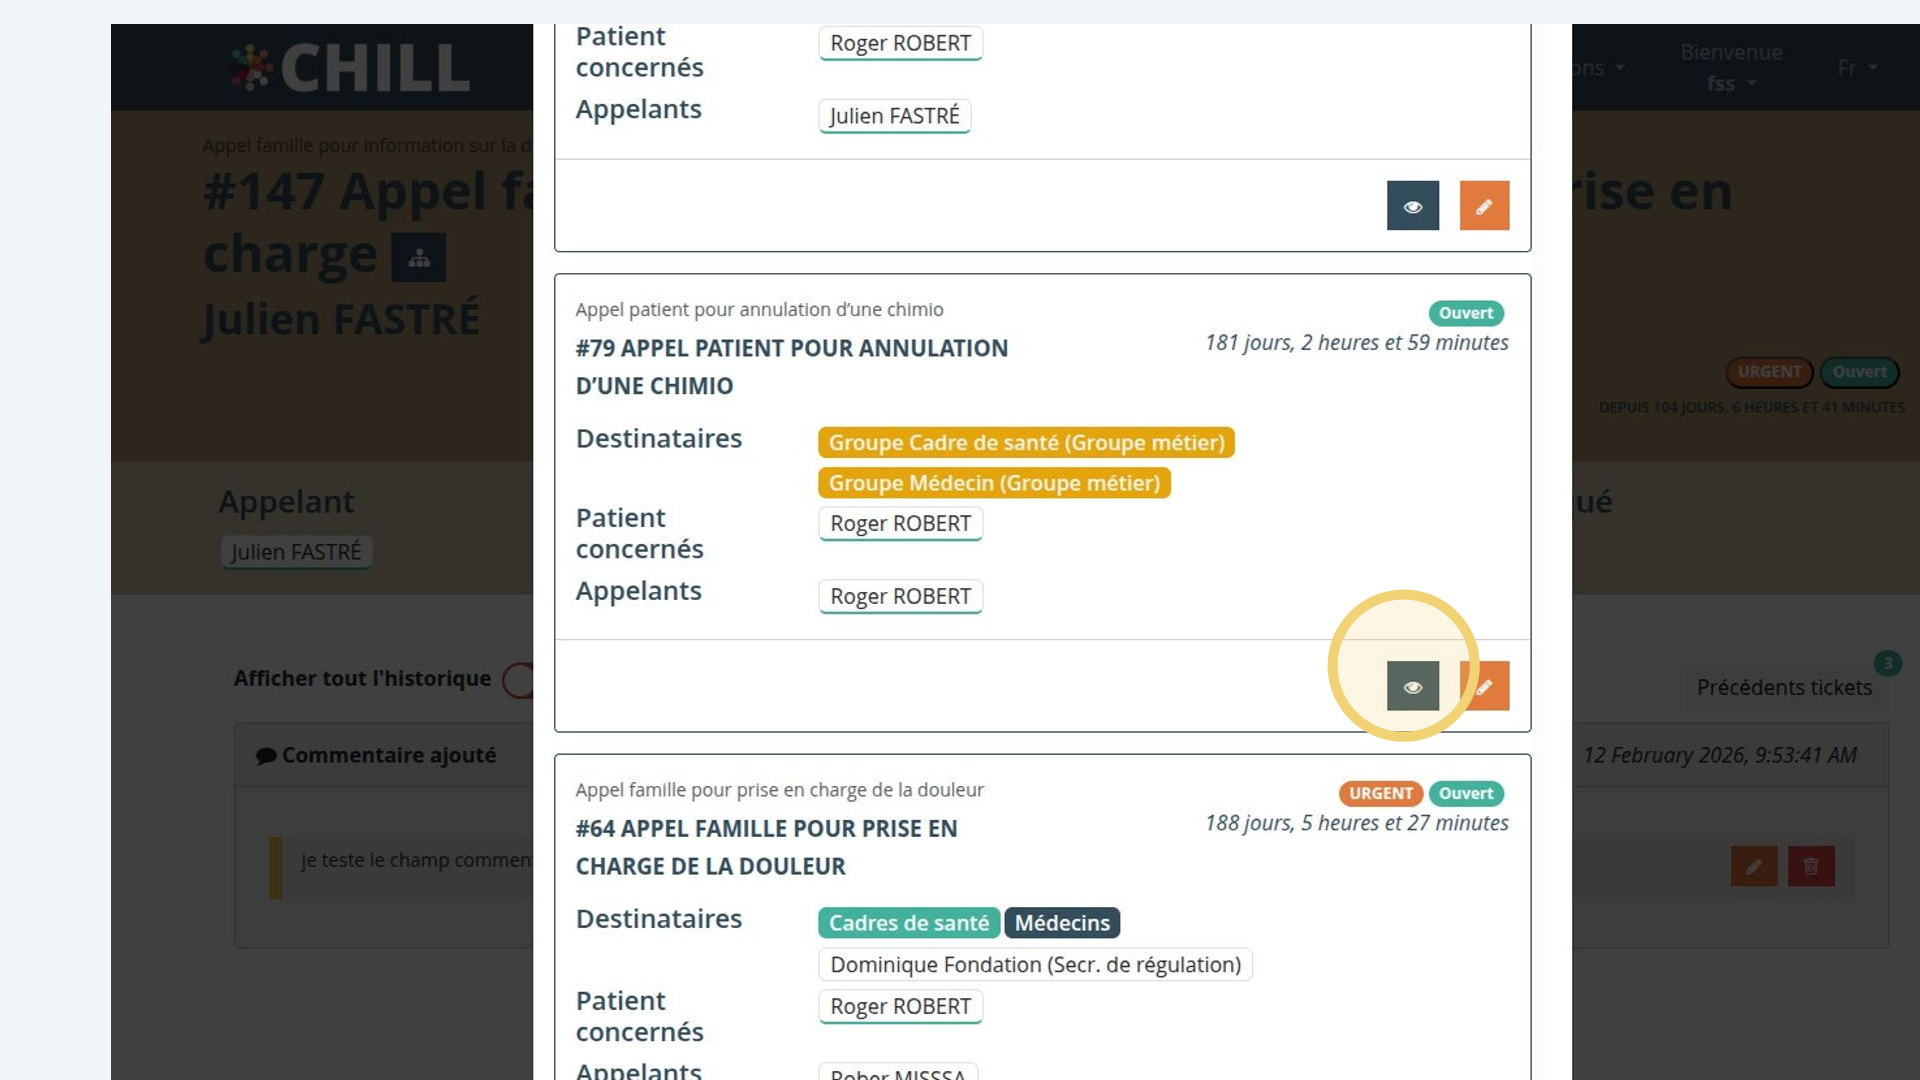Image resolution: width=1920 pixels, height=1080 pixels.
Task: Expand the Bienvenue fss user menu
Action: [x=1731, y=67]
